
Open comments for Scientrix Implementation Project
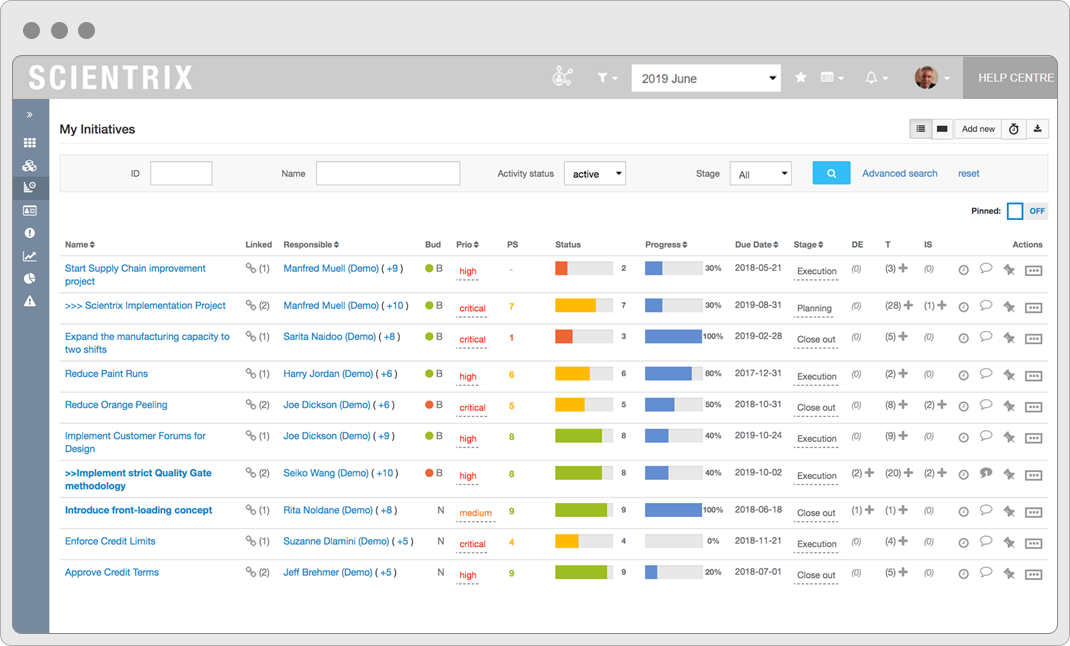(985, 306)
